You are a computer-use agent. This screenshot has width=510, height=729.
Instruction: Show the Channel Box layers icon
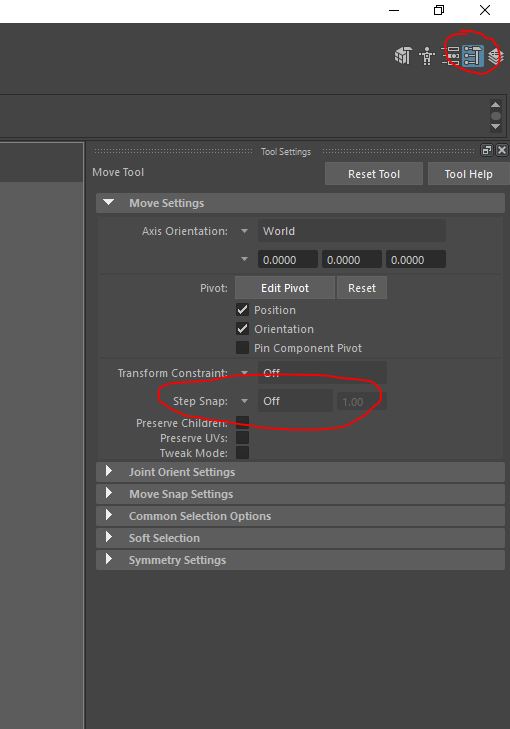[x=496, y=56]
